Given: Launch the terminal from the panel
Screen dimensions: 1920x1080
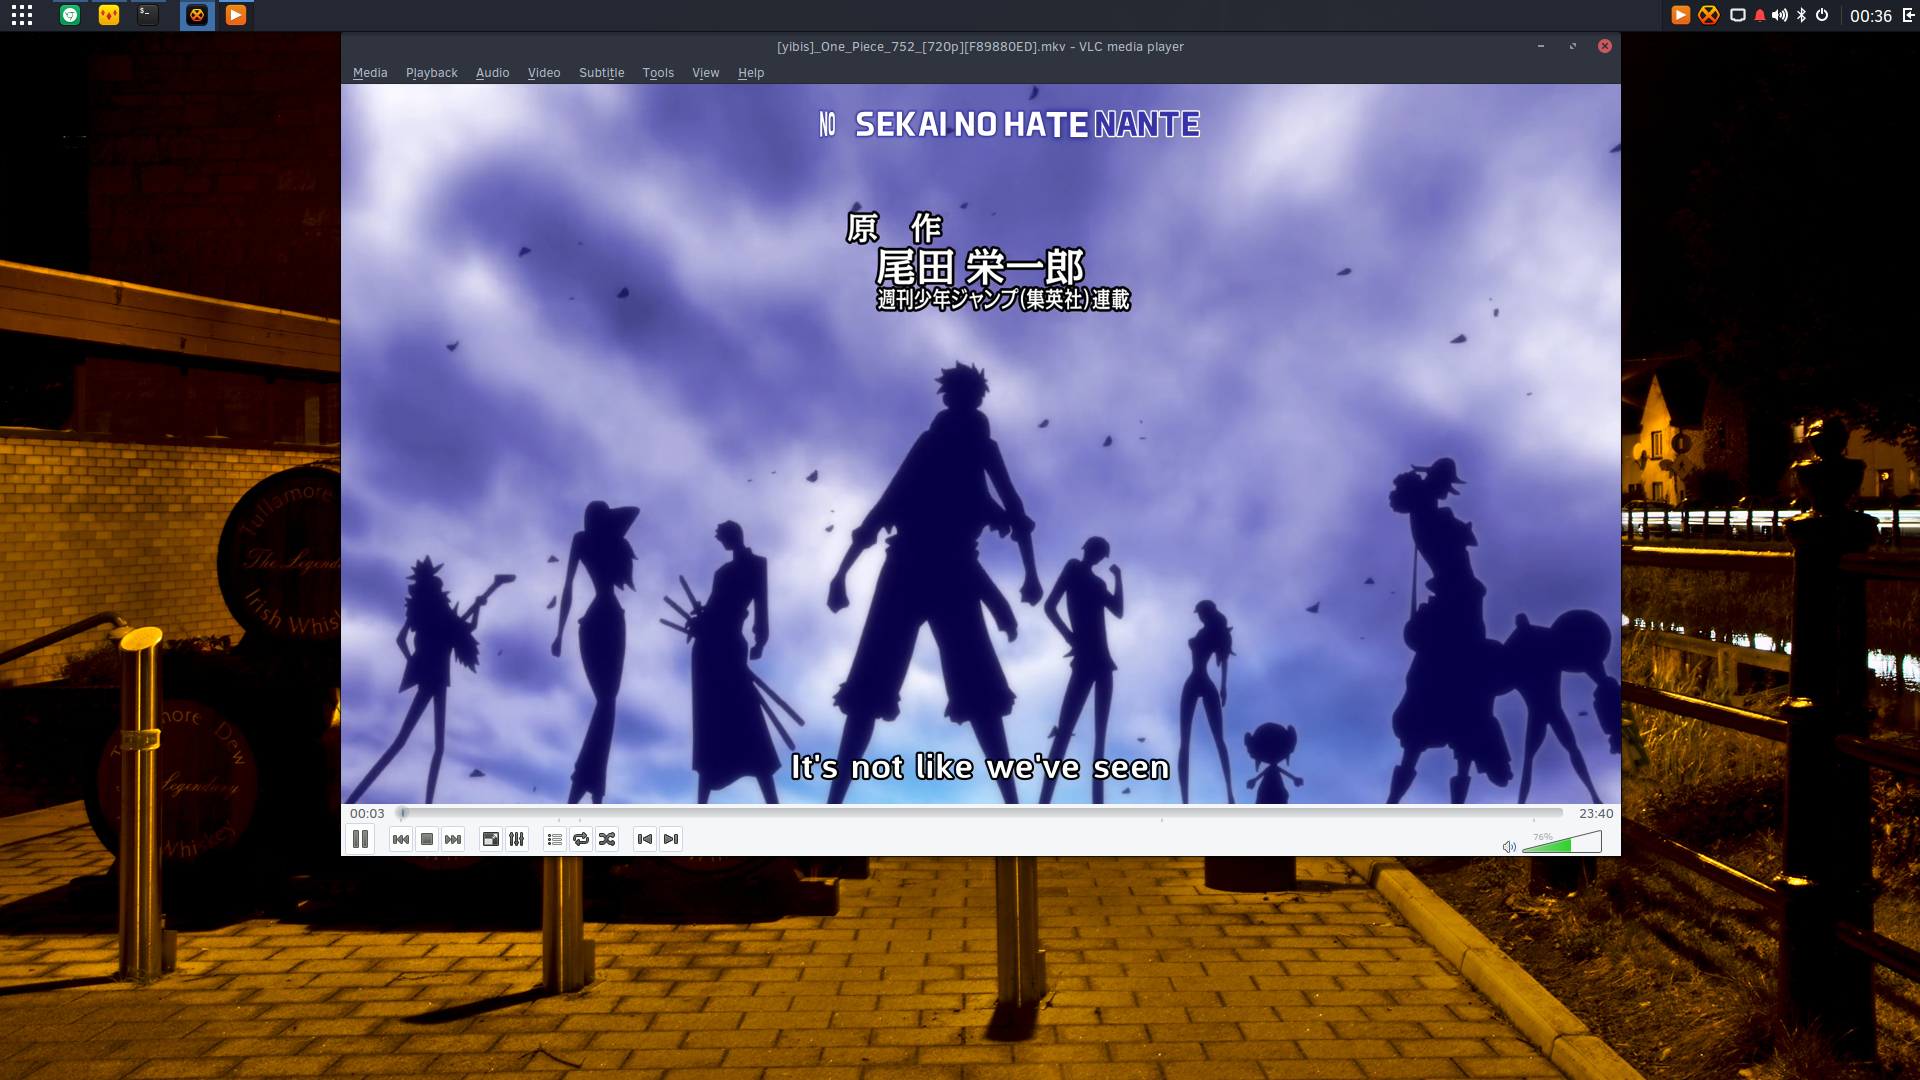Looking at the screenshot, I should click(x=148, y=15).
